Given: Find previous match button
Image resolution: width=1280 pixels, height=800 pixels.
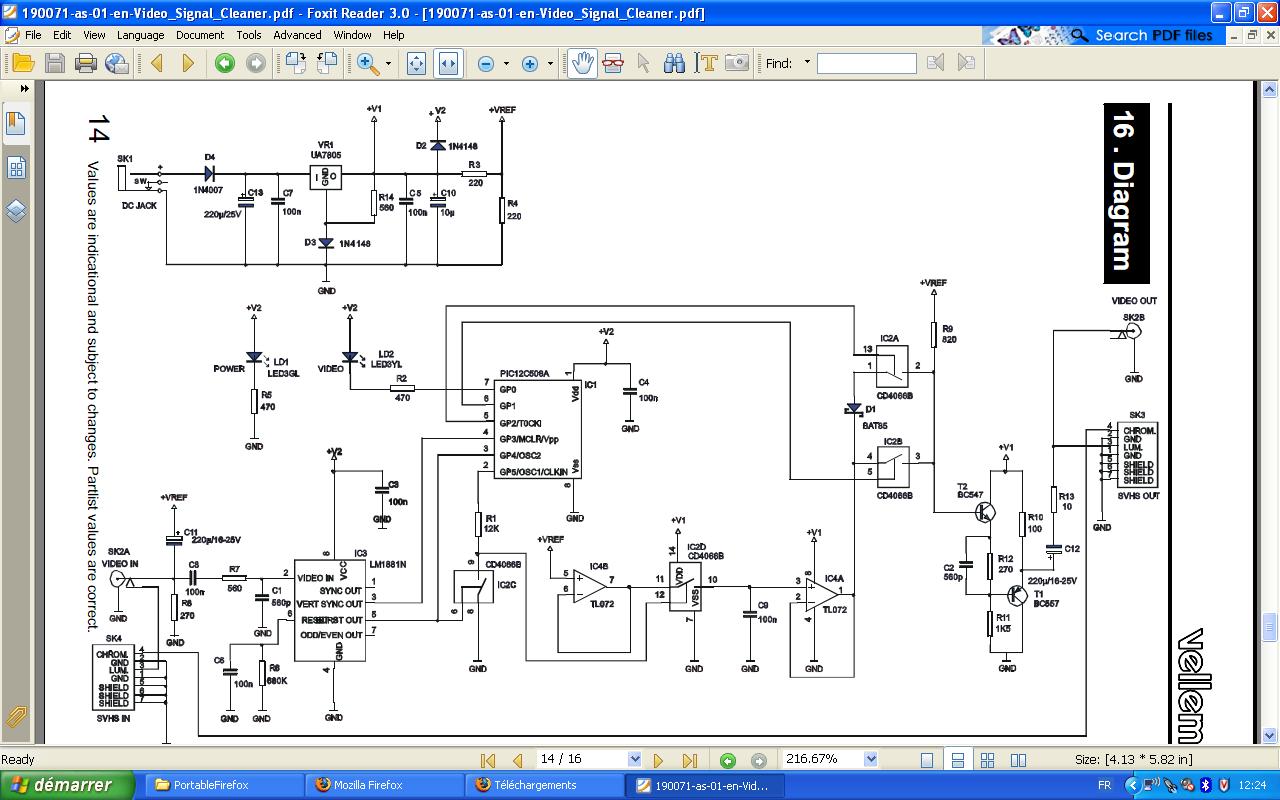Looking at the screenshot, I should [936, 63].
